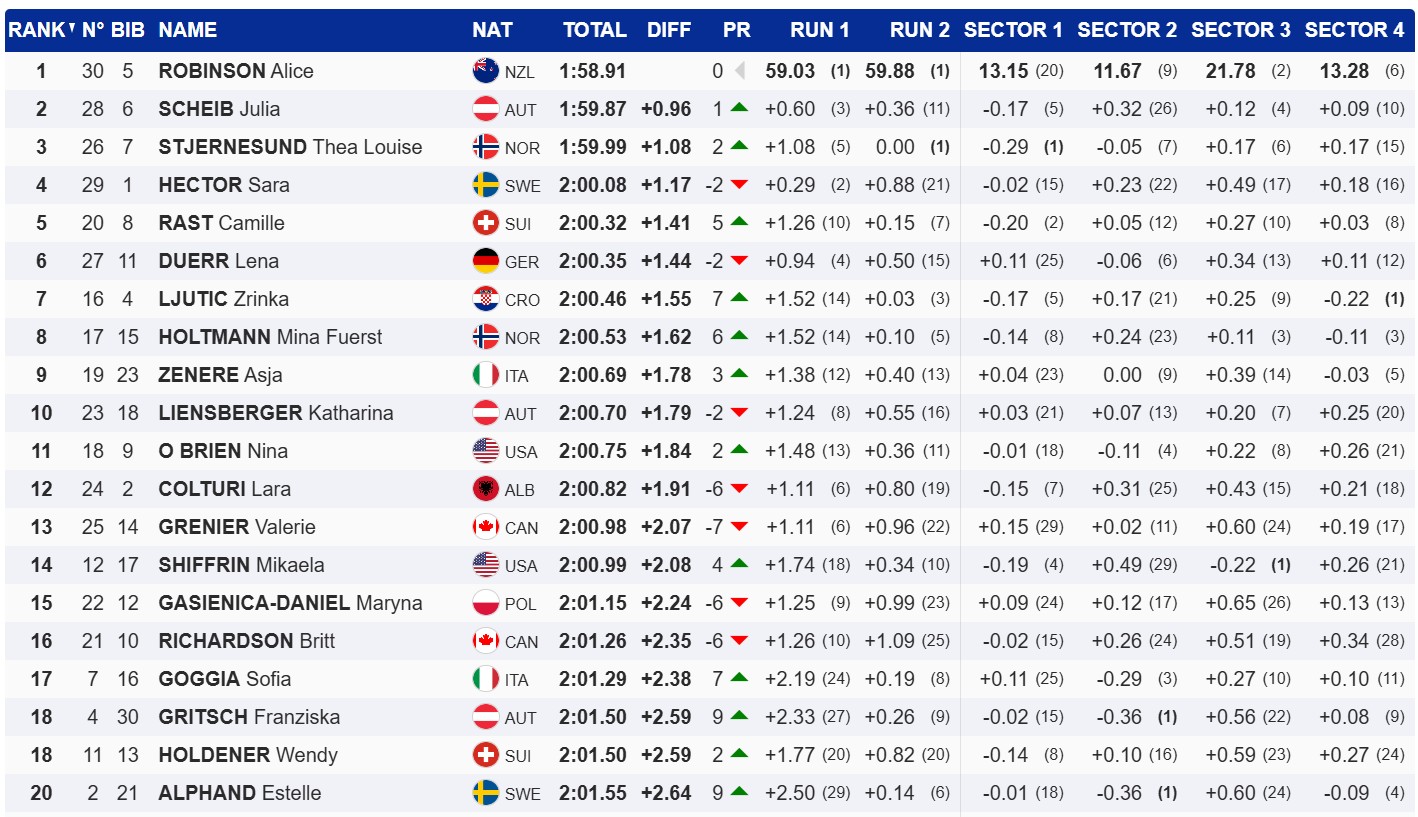This screenshot has width=1418, height=817.
Task: Select STJERNESUND Thea Louise's name
Action: (290, 147)
